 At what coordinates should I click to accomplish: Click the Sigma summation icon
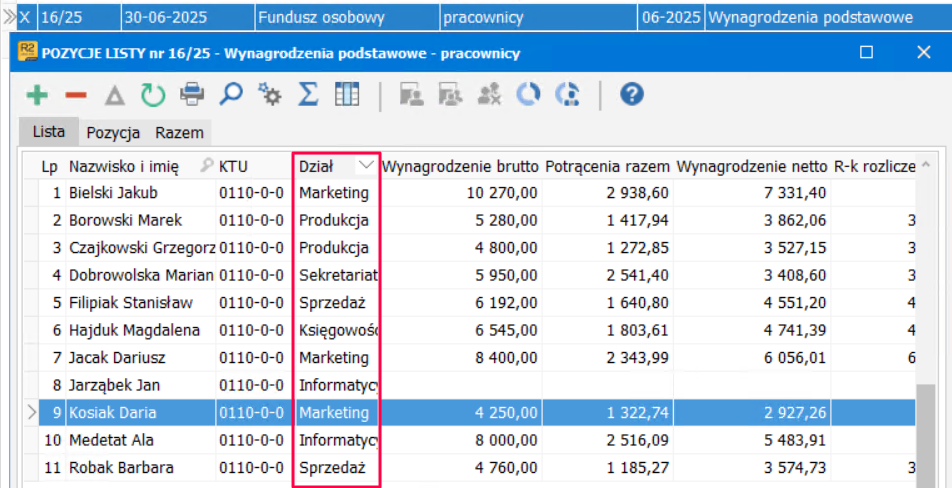(308, 95)
